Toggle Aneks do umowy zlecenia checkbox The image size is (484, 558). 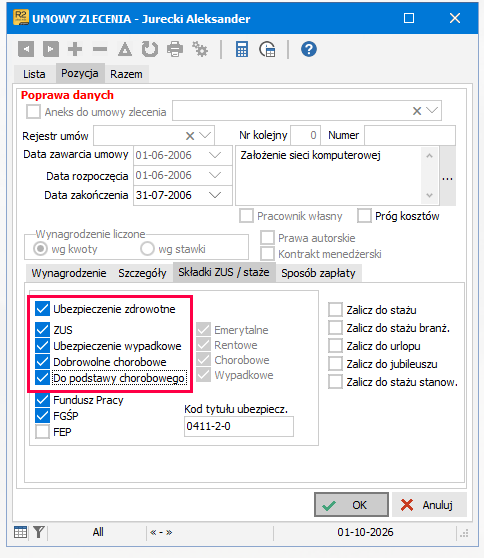point(33,112)
